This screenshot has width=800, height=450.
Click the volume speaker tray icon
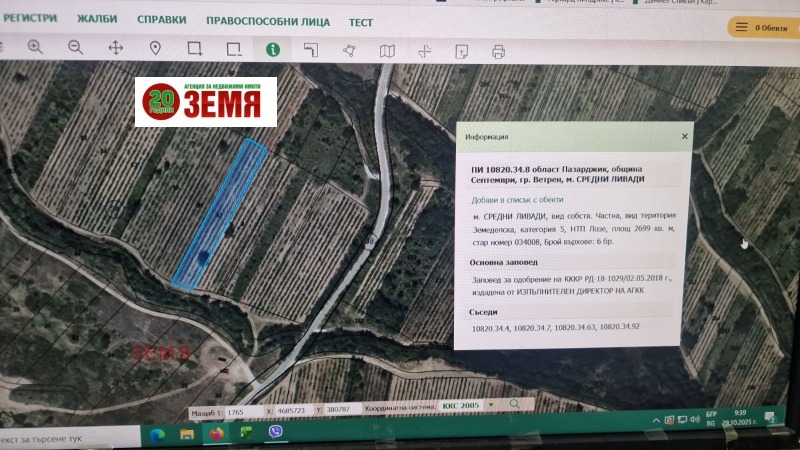point(695,419)
